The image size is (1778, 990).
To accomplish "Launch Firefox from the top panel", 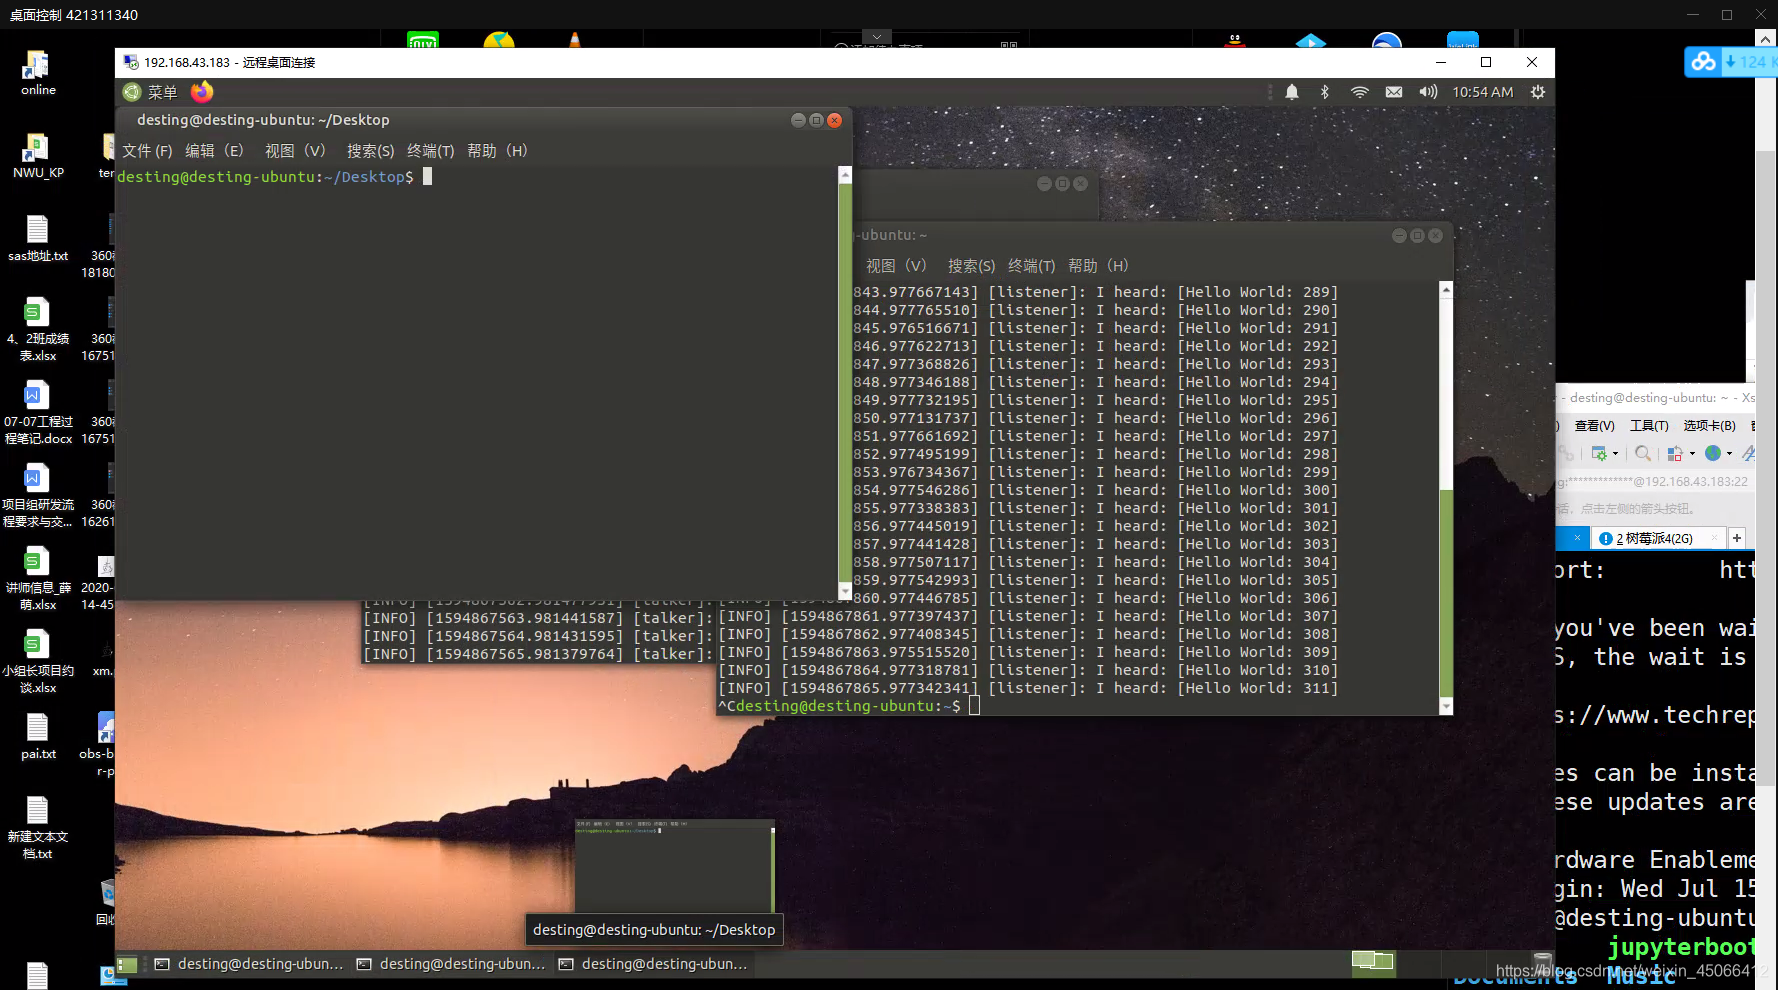I will tap(202, 92).
